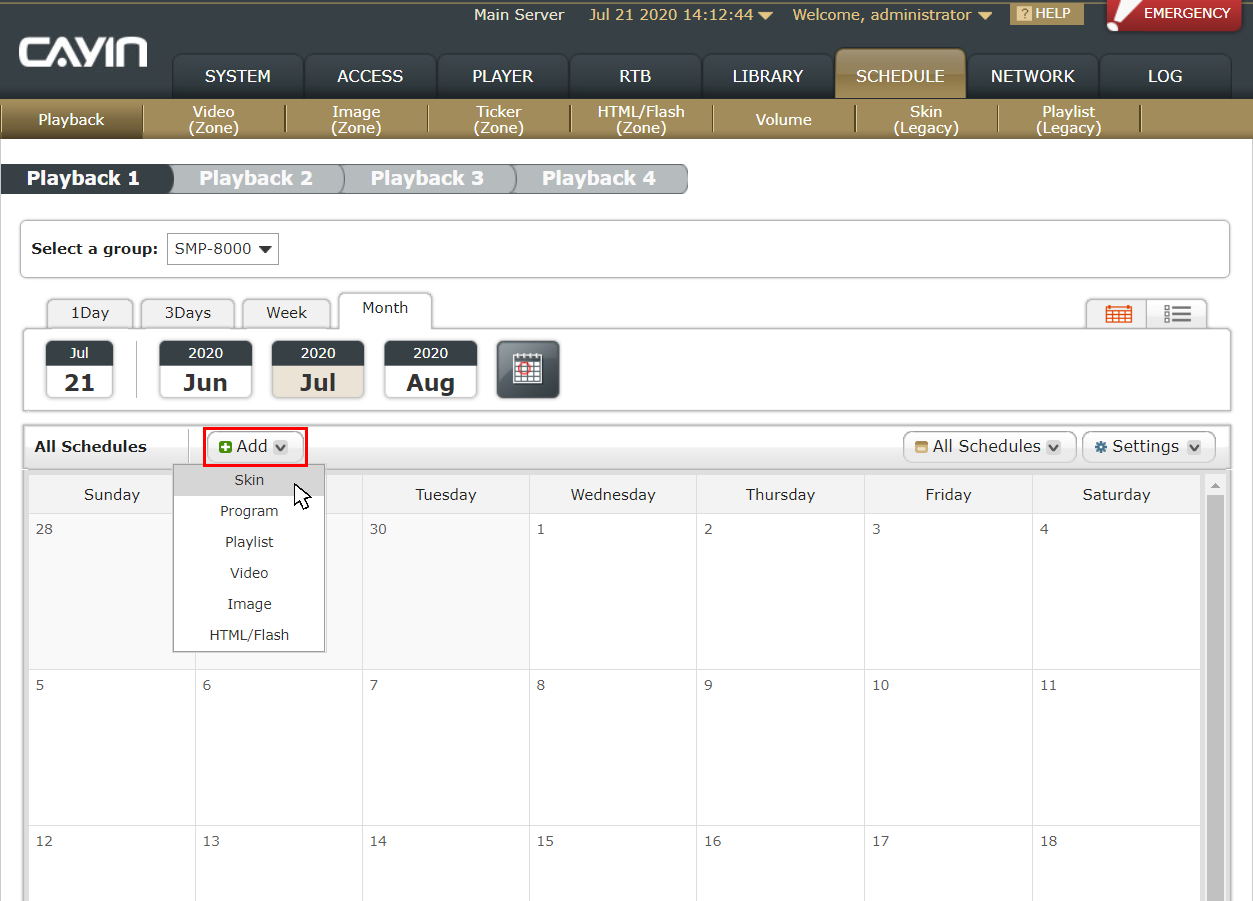Click the Wednesday column header

click(613, 494)
